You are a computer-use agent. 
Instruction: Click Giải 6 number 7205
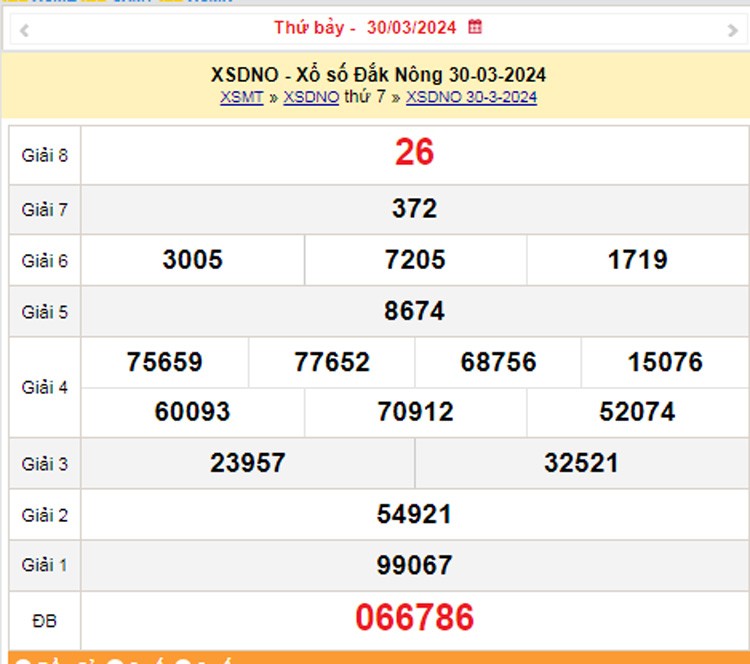pos(415,260)
